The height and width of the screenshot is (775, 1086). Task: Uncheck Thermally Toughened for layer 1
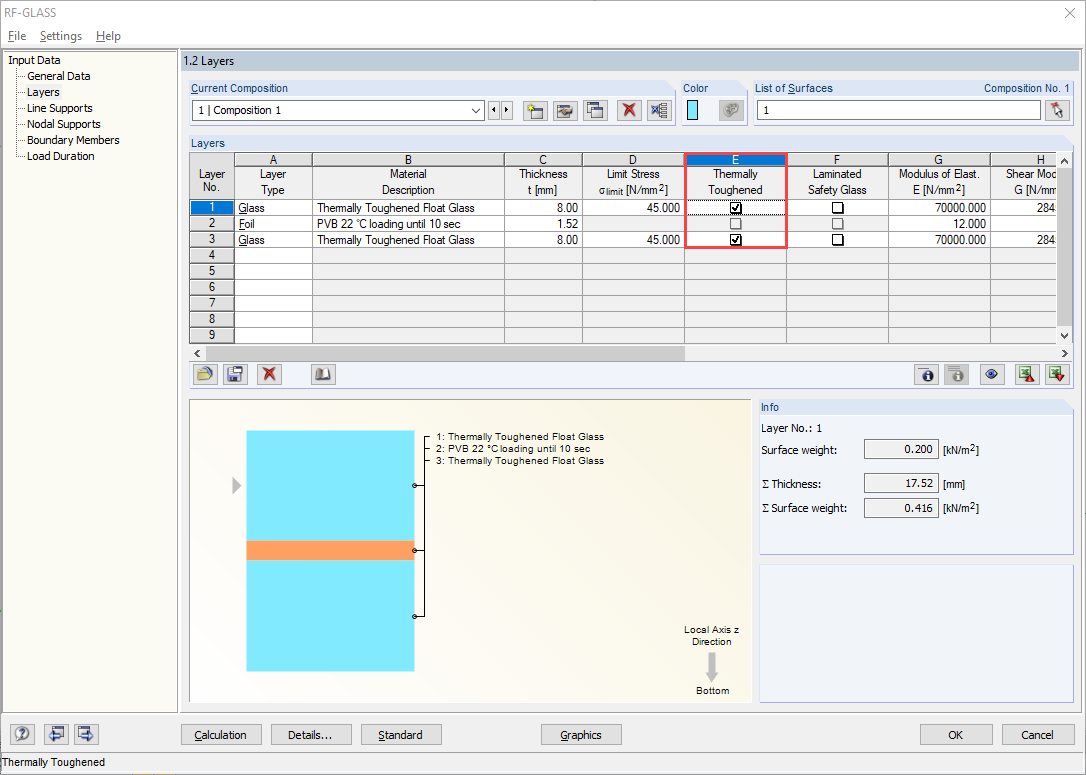click(736, 208)
